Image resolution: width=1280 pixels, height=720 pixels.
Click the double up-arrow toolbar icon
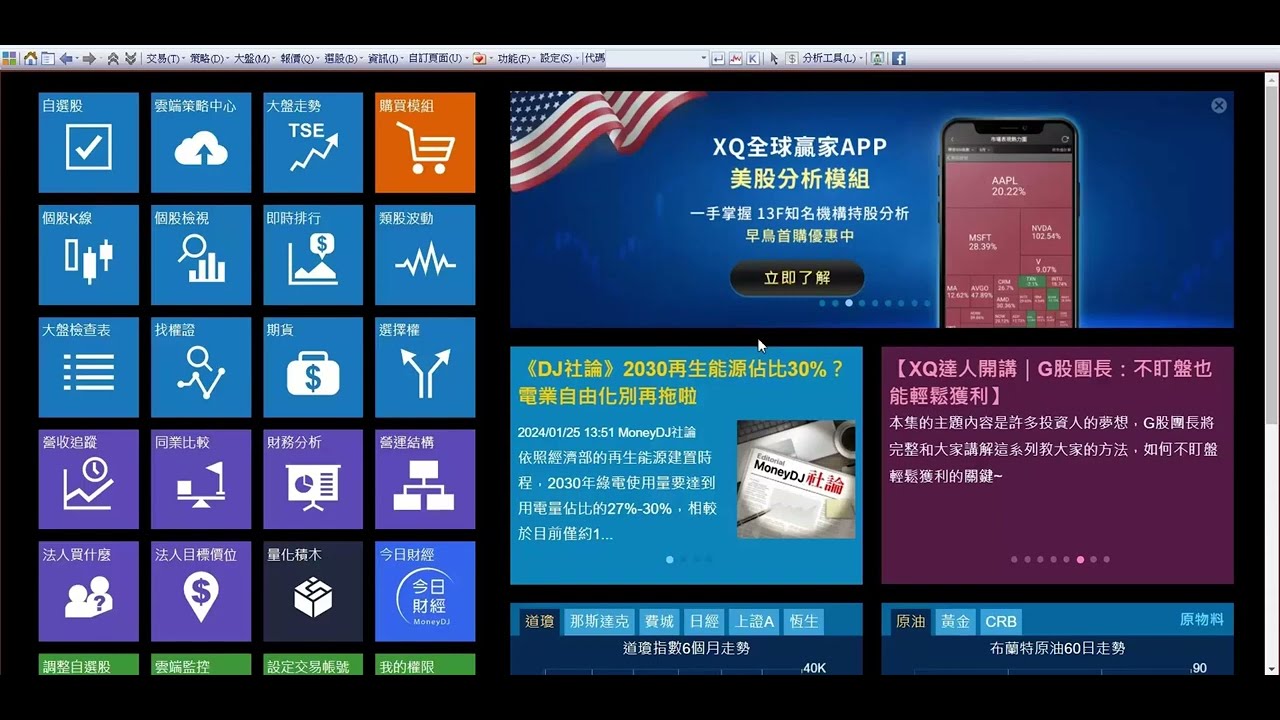coord(113,59)
